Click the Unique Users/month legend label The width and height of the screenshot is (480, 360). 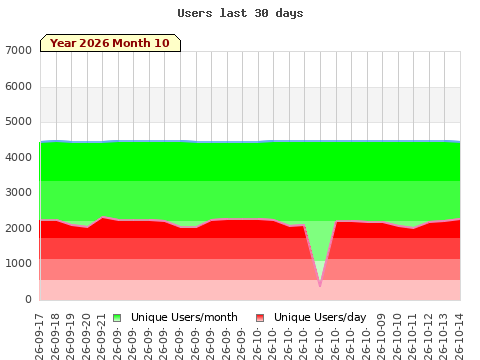coord(184,317)
